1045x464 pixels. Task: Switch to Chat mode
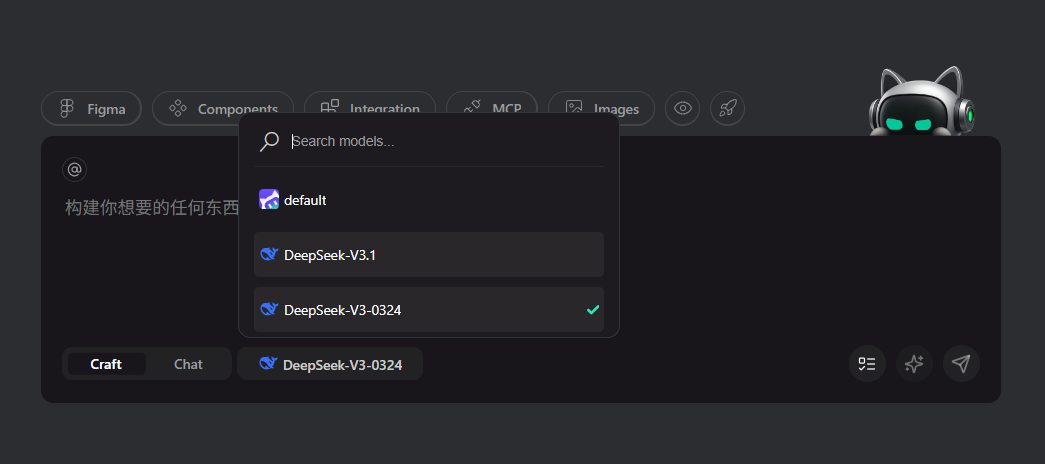pyautogui.click(x=189, y=364)
